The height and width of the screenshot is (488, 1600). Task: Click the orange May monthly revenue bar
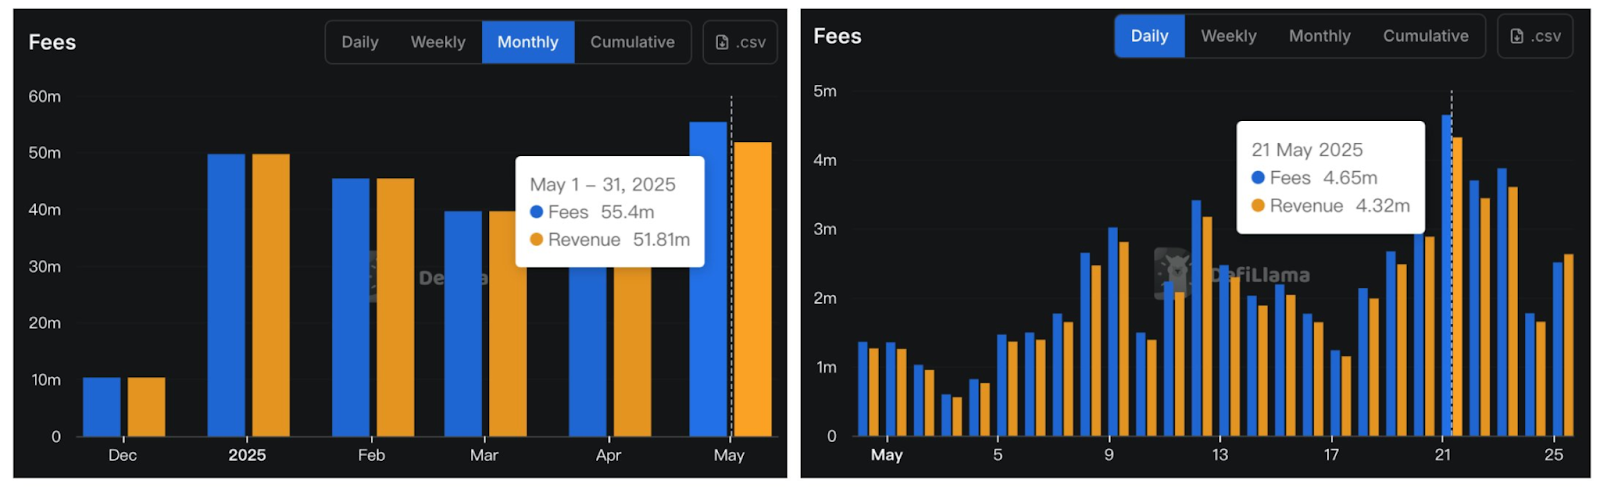(753, 290)
